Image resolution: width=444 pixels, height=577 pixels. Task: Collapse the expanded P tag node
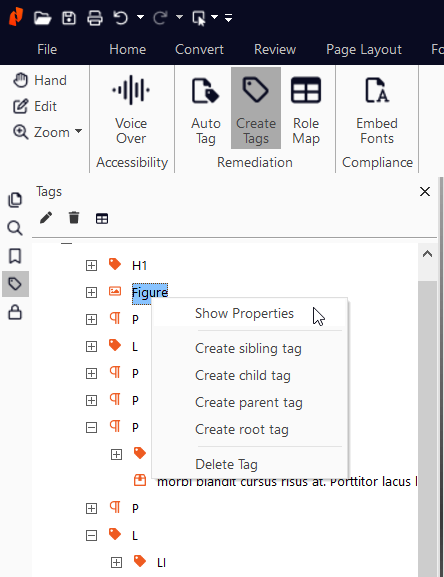point(91,427)
